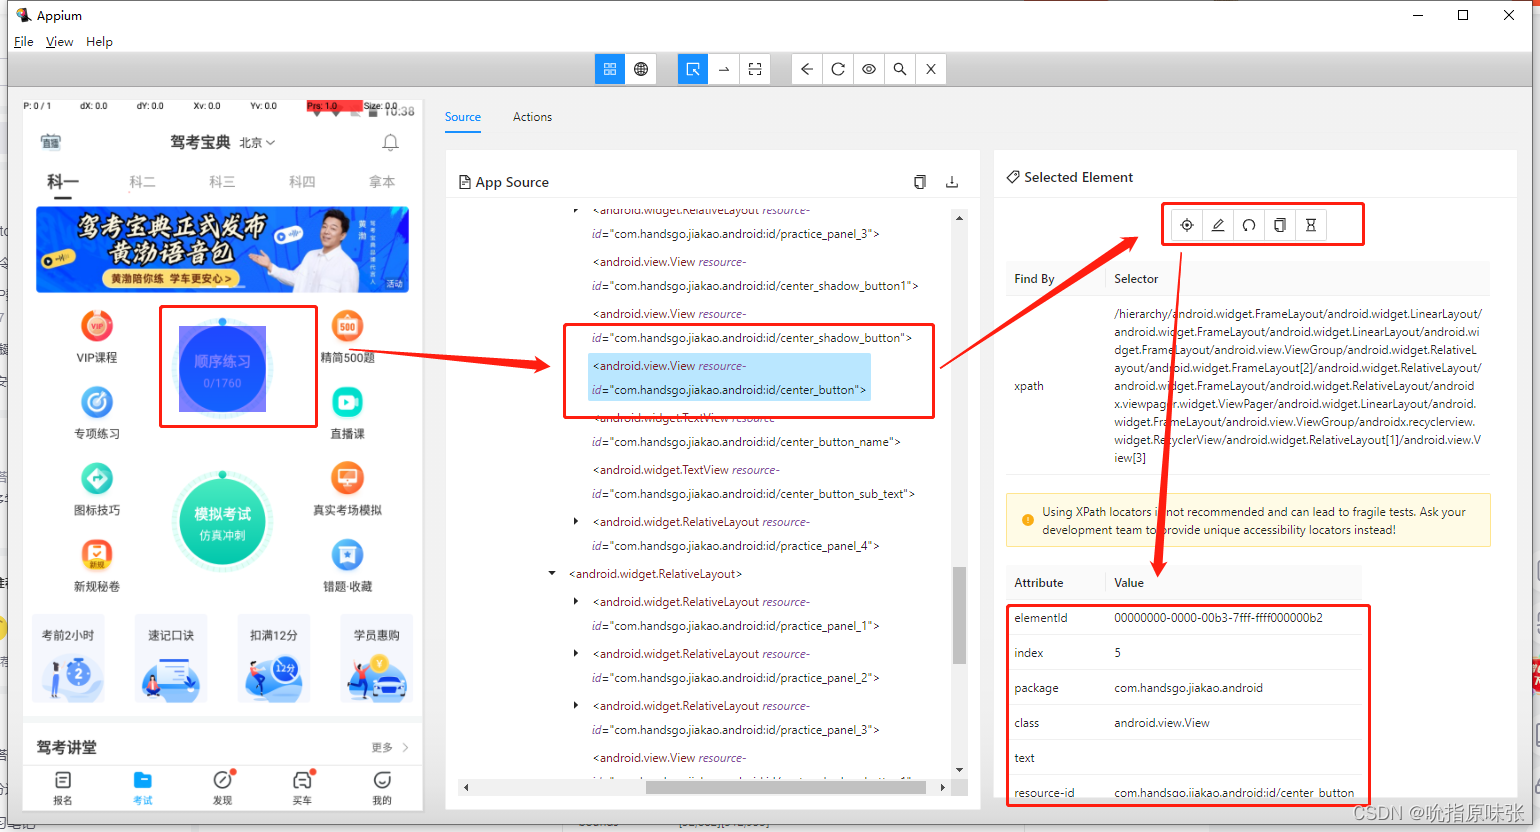Choose Swipe By Coordinates arrow tool
The height and width of the screenshot is (832, 1540).
[x=724, y=69]
